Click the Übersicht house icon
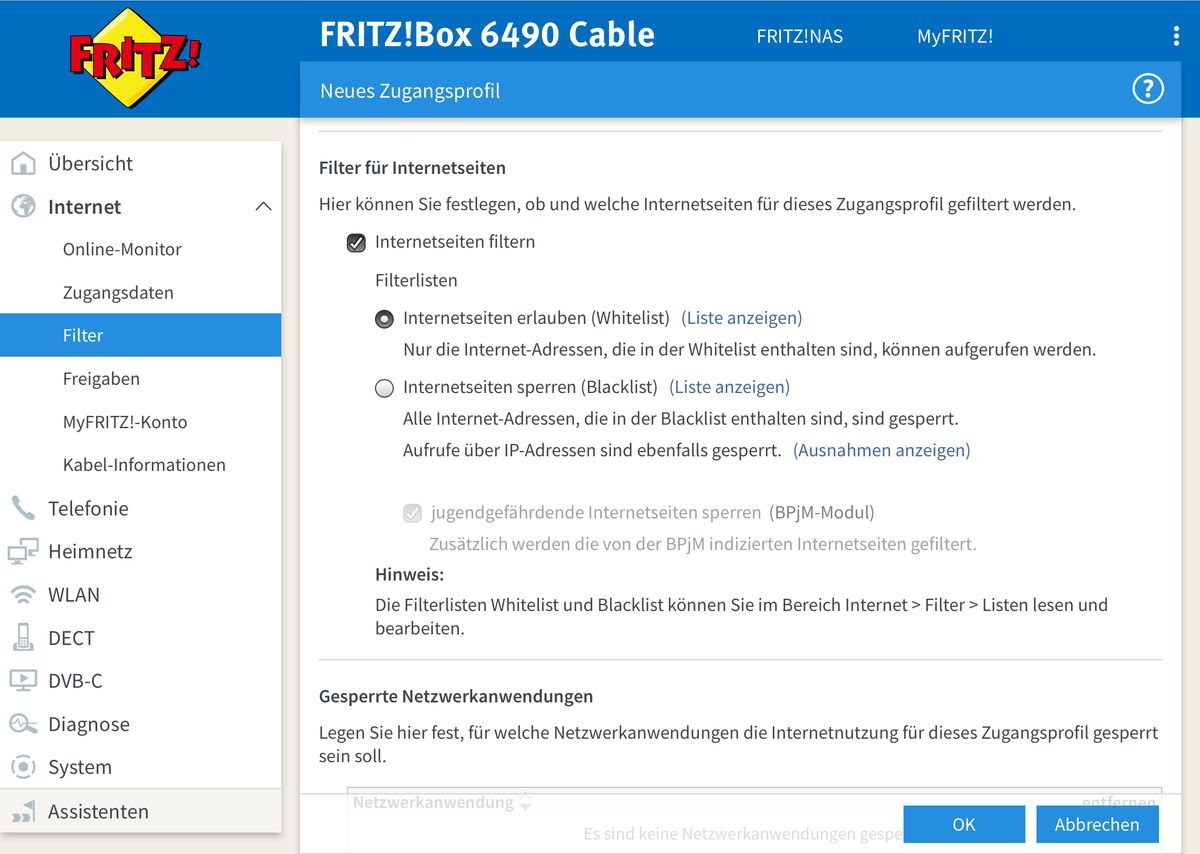Image resolution: width=1200 pixels, height=854 pixels. click(22, 164)
